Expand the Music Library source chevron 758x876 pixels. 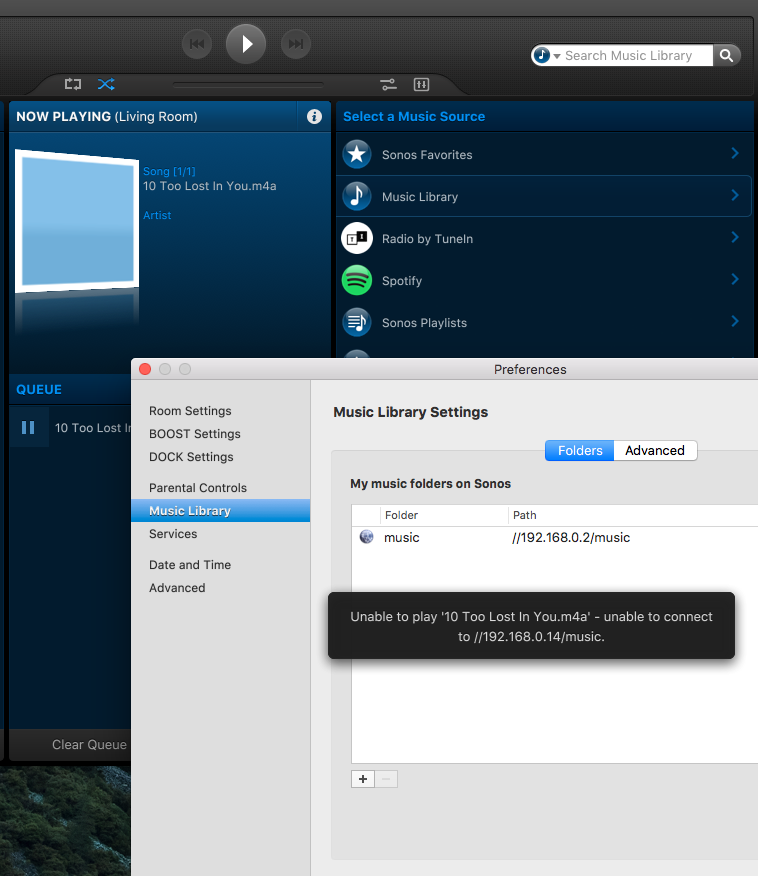(x=735, y=195)
